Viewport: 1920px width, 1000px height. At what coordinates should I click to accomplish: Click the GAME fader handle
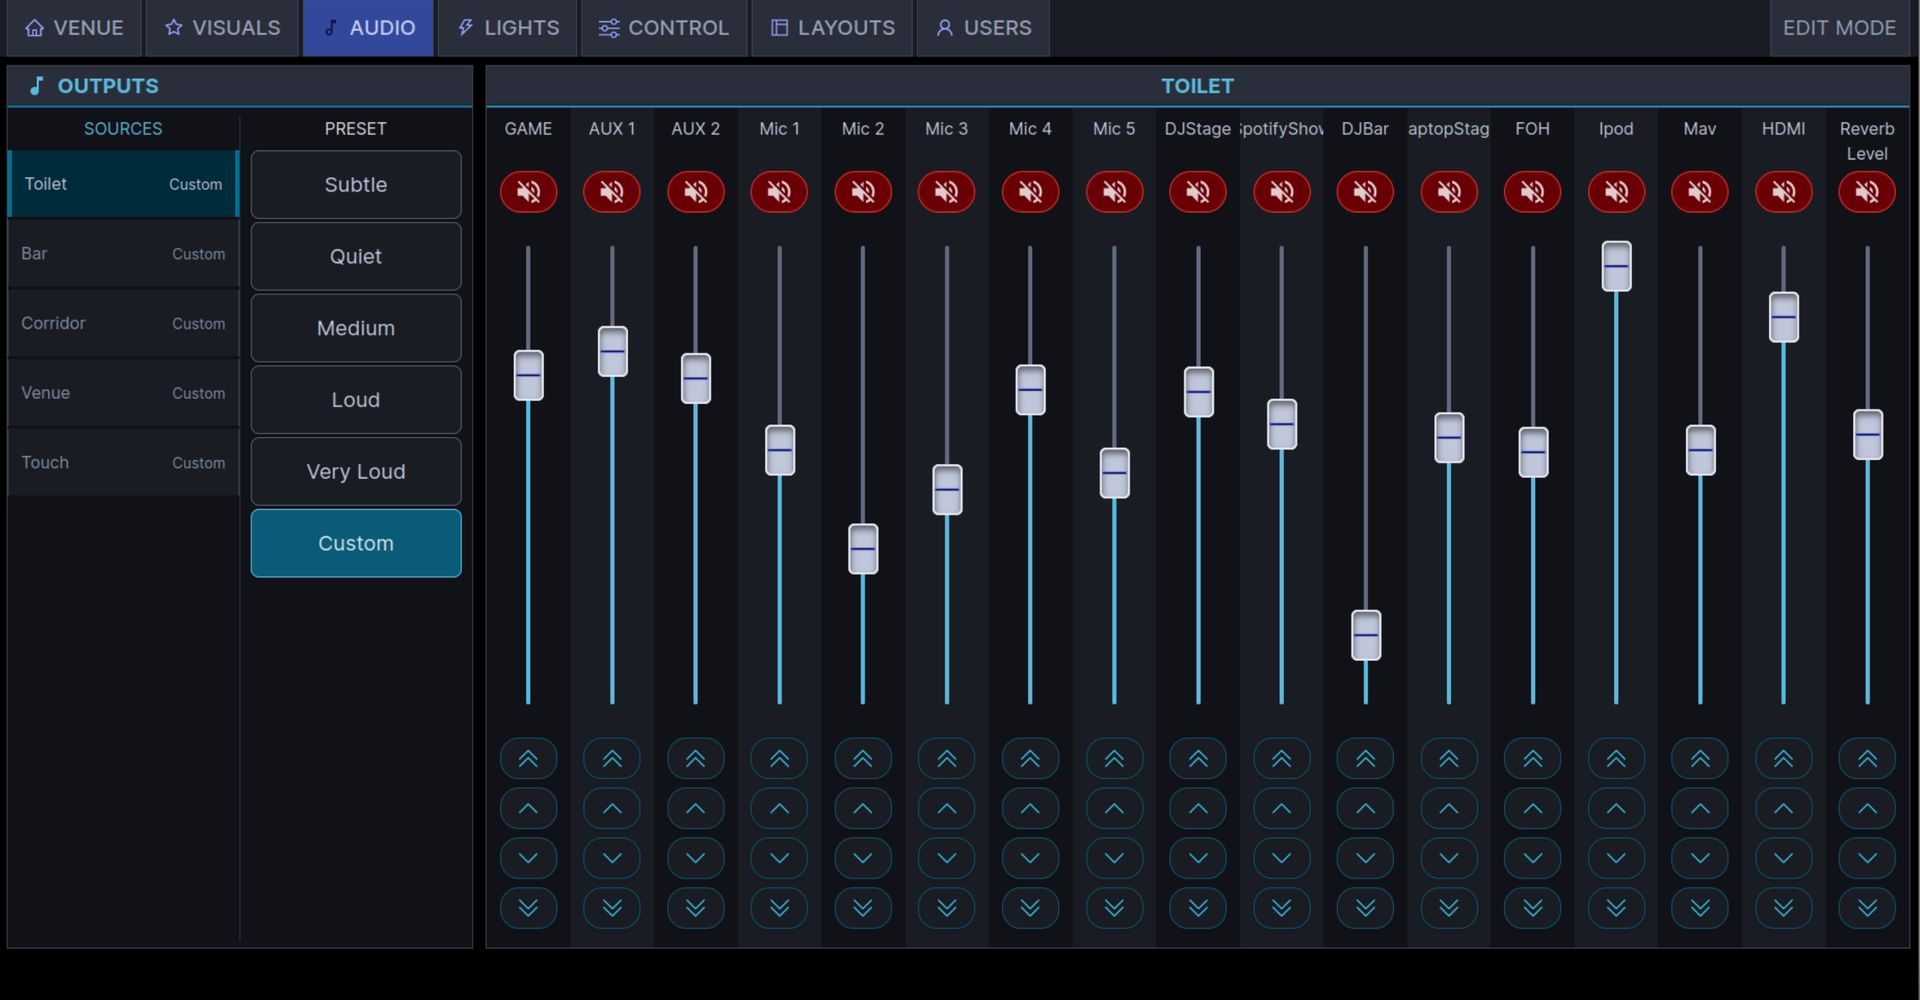[528, 375]
